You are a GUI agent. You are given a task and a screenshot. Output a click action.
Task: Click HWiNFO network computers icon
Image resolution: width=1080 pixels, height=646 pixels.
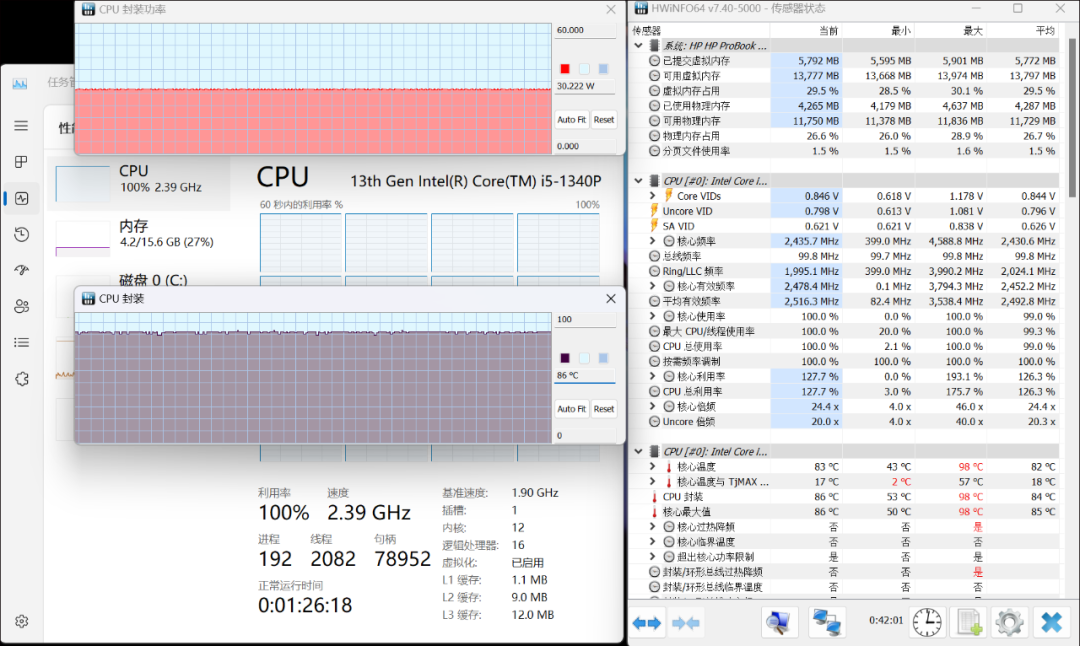click(x=826, y=622)
